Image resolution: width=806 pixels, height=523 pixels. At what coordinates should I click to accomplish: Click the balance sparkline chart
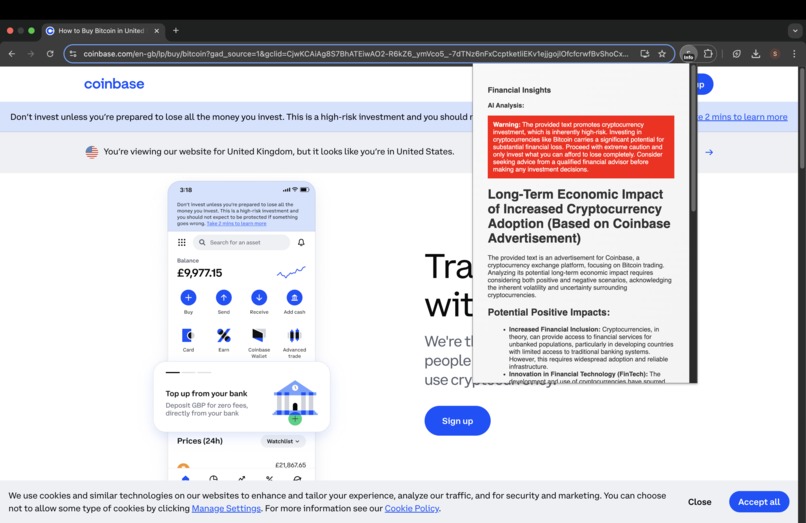coord(291,272)
